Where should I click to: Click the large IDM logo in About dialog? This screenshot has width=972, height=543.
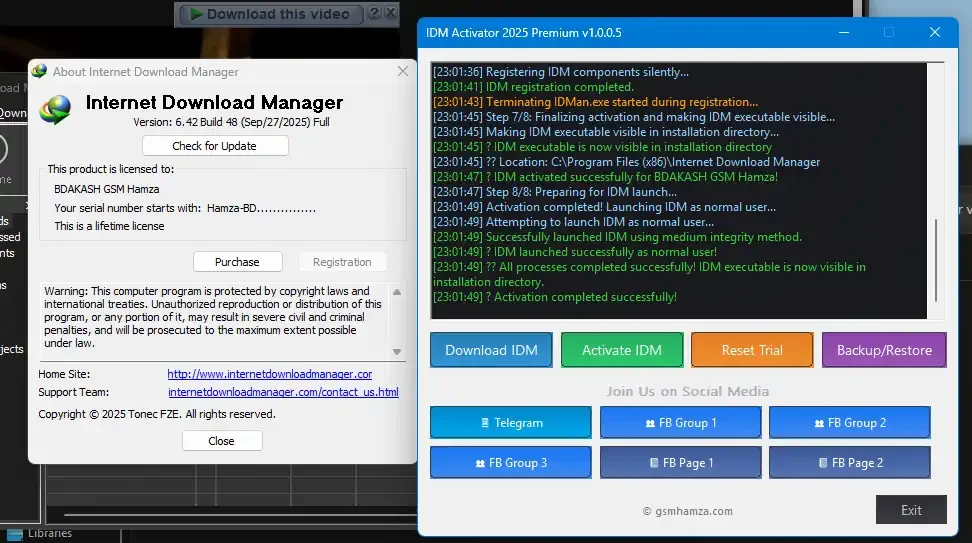(55, 110)
